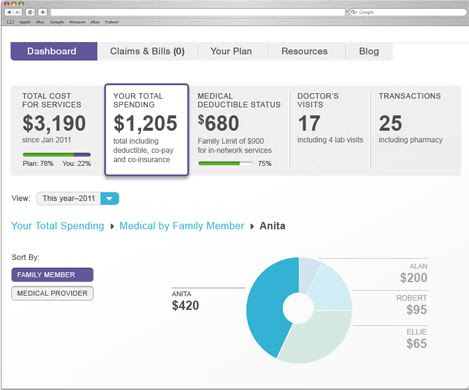Click the Anita breadcrumb text
The image size is (469, 390).
[272, 226]
